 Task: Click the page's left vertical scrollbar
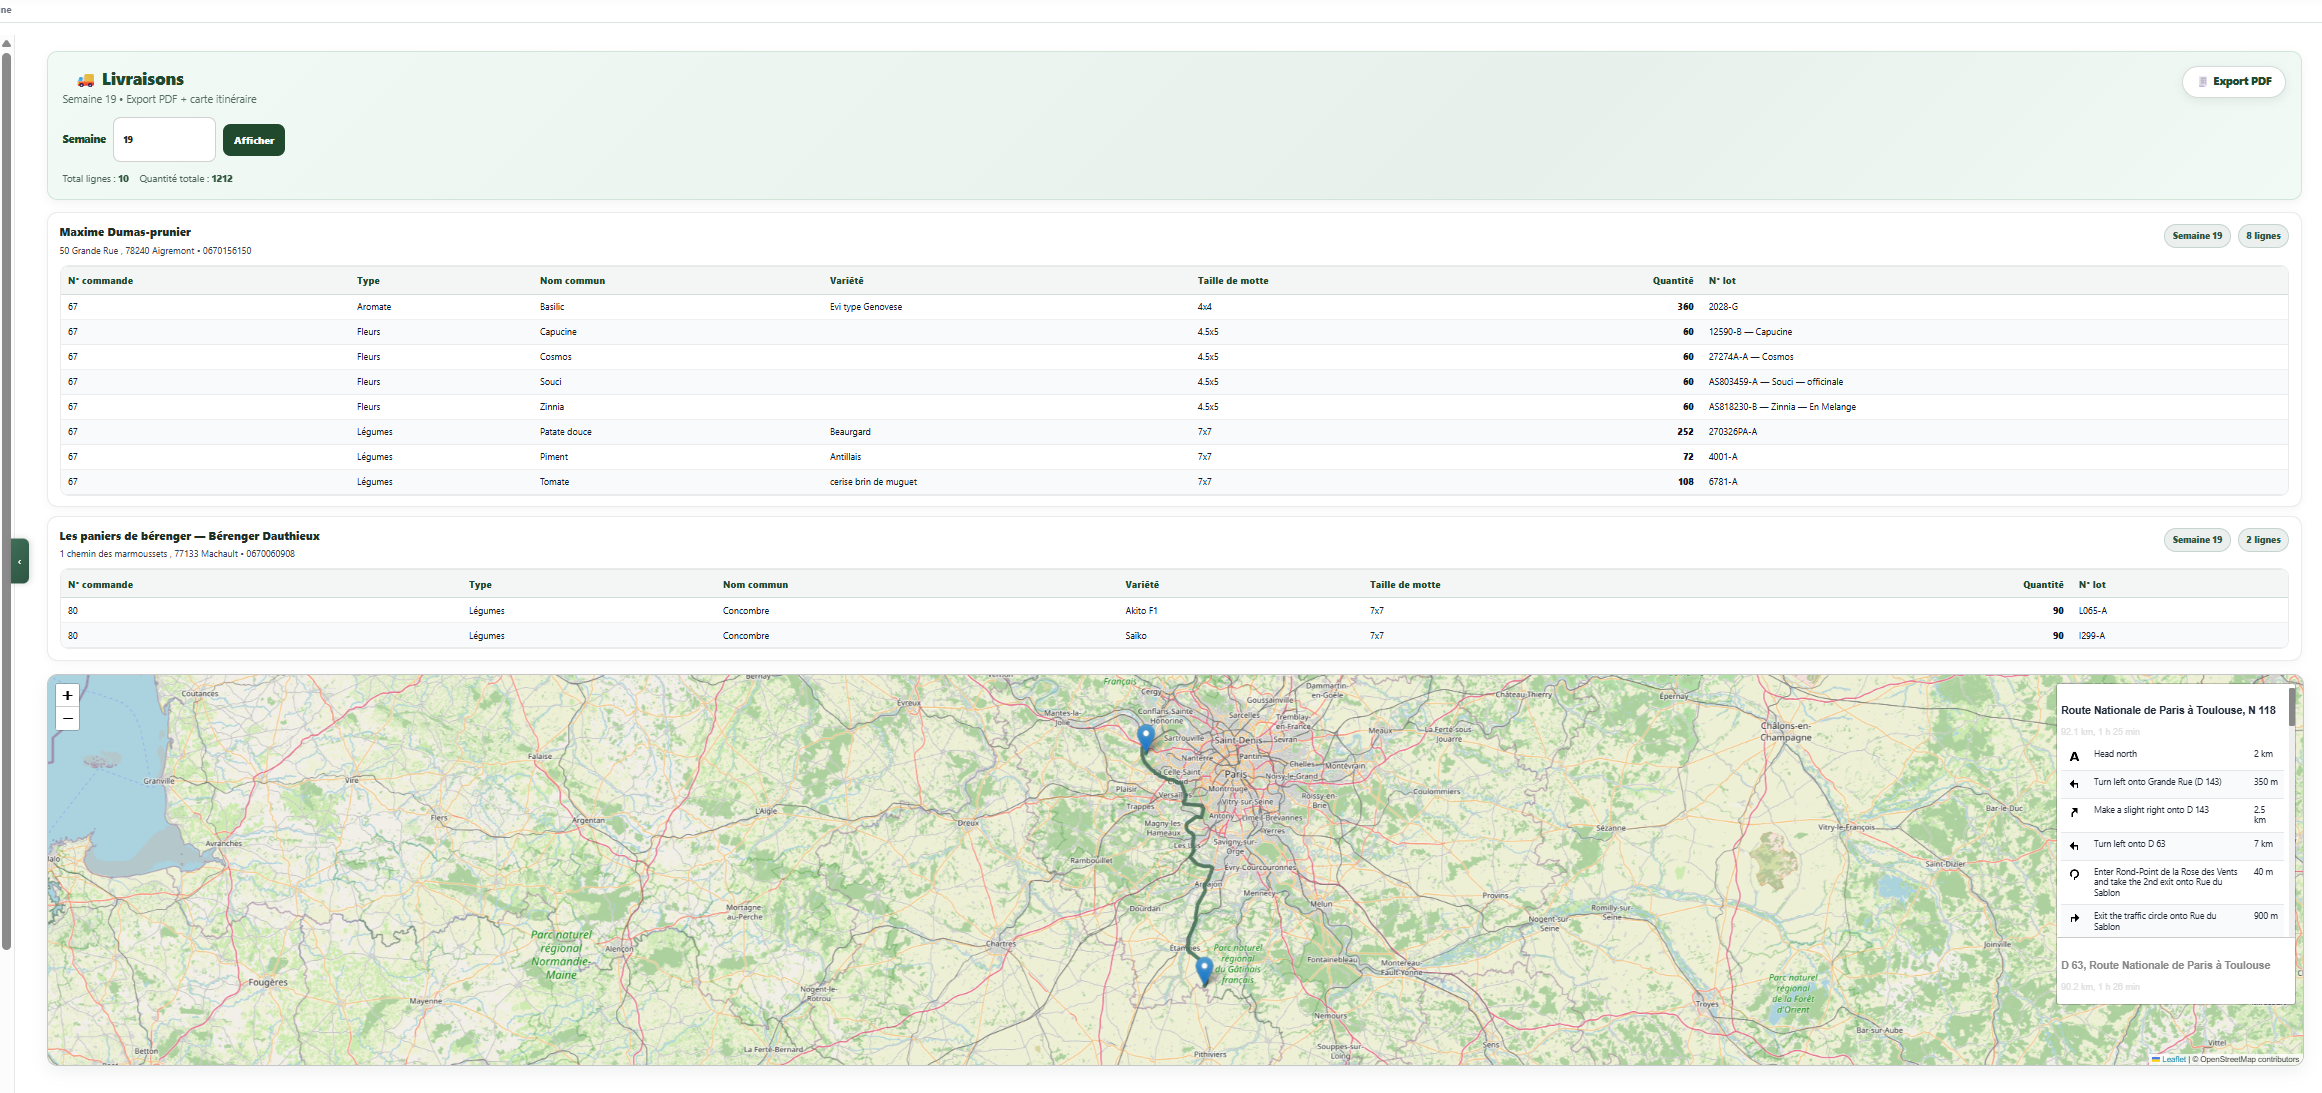7,500
